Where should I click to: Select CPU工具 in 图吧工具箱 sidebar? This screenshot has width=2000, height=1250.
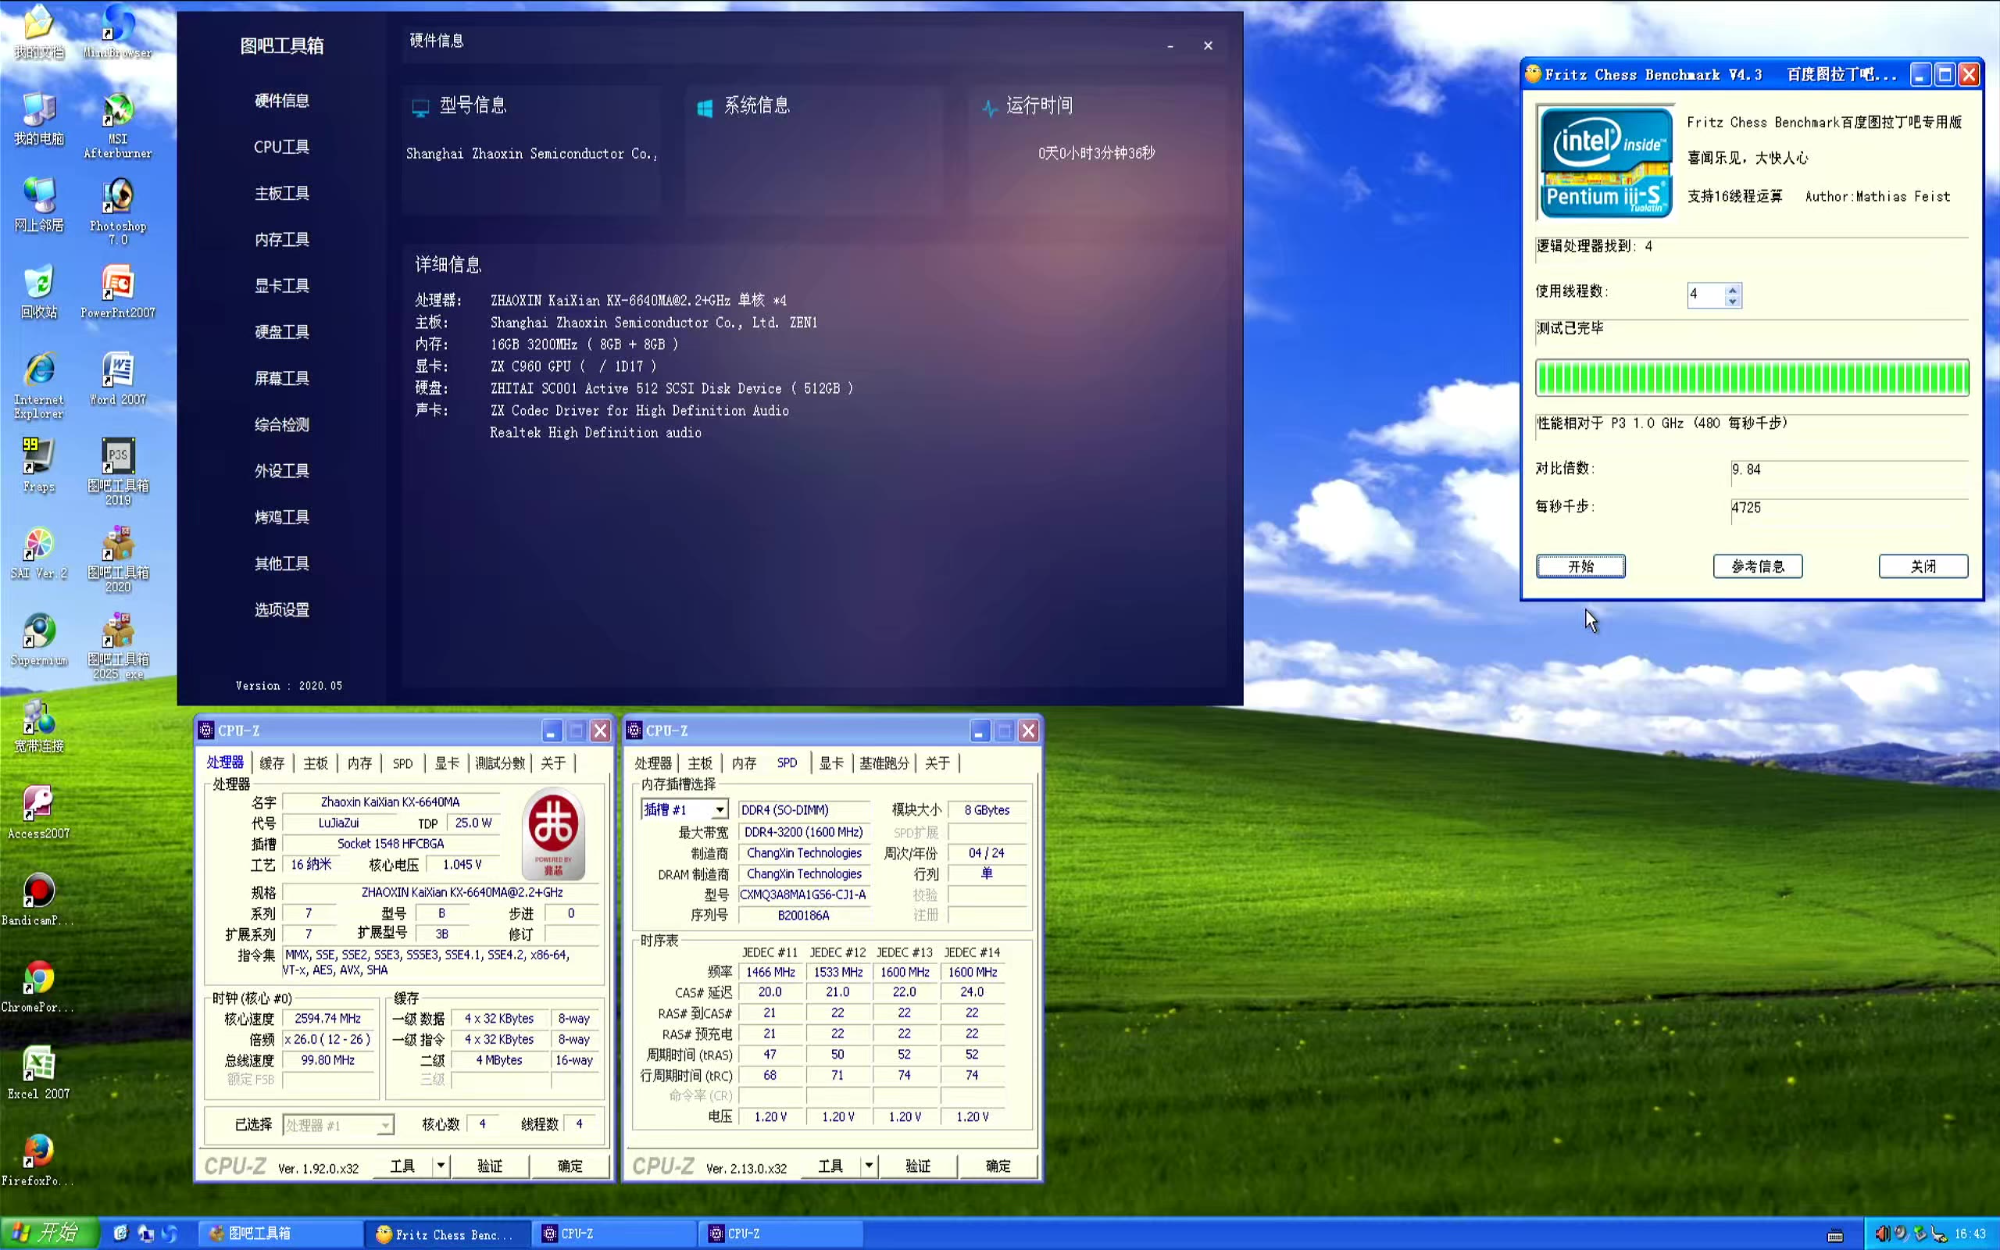(281, 147)
